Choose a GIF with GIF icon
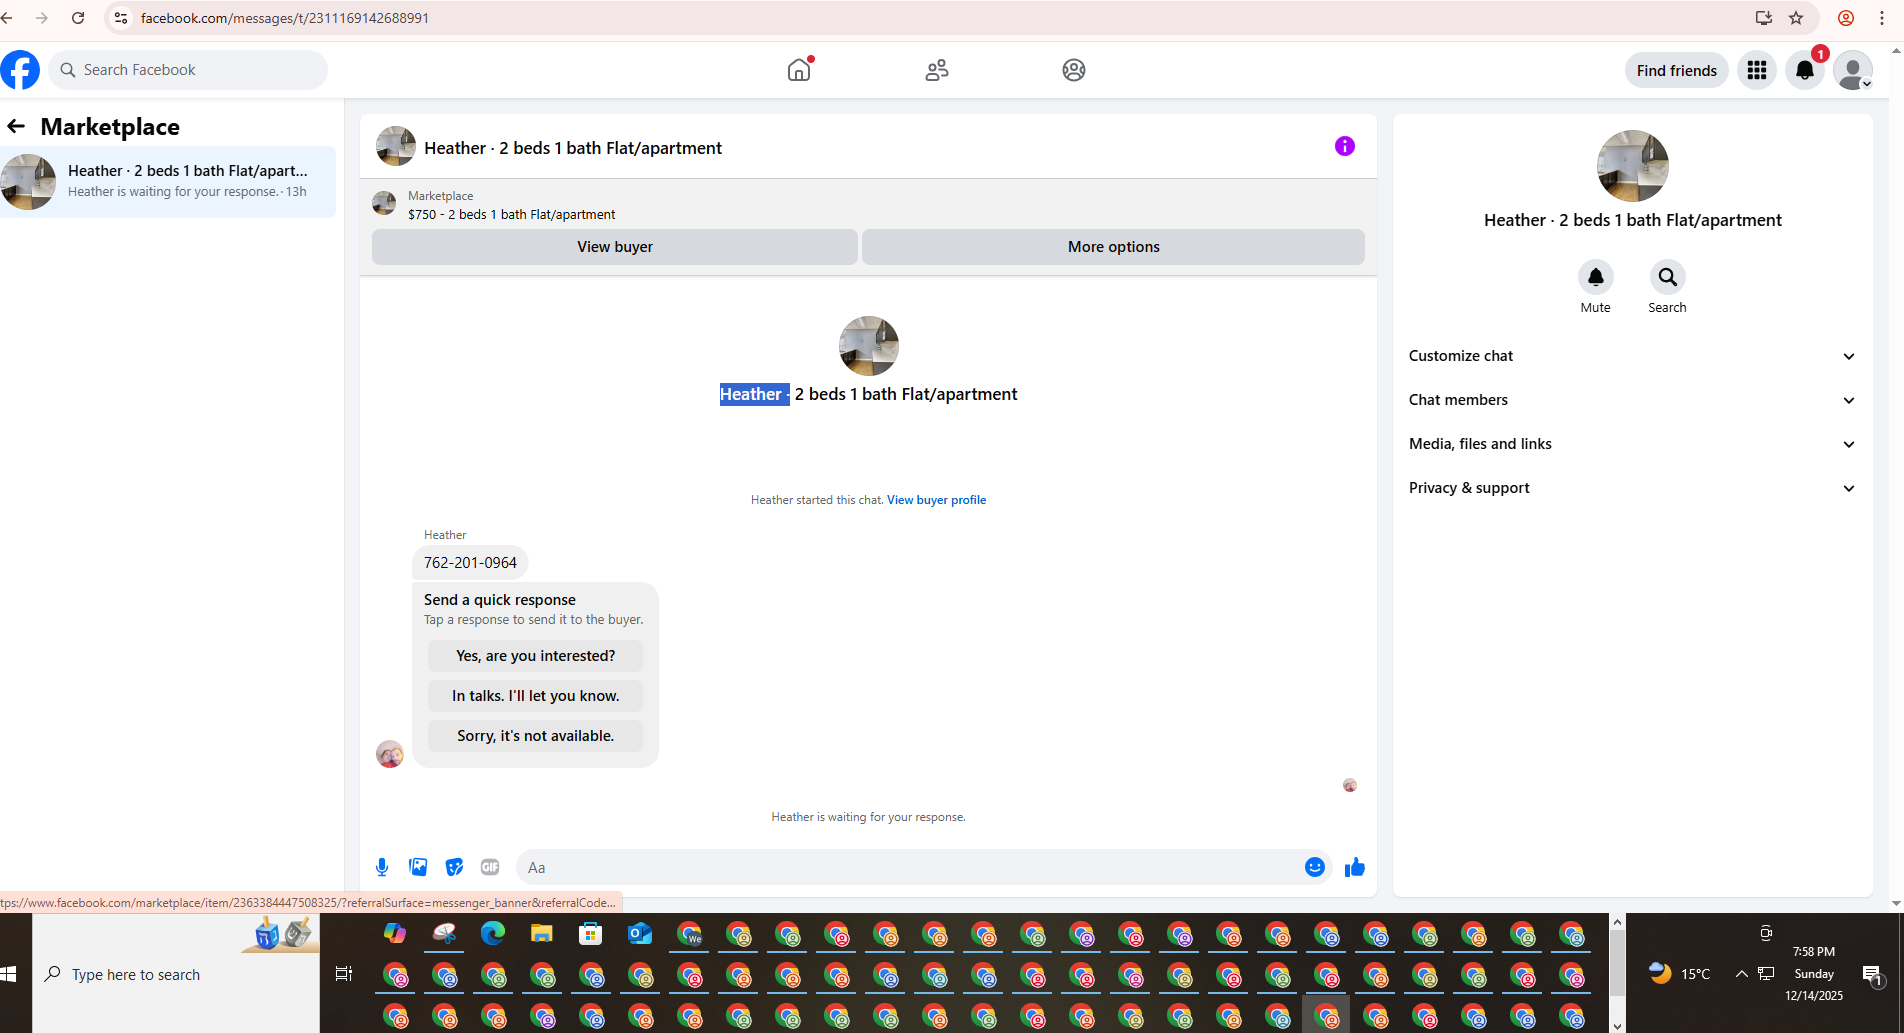 click(x=490, y=867)
